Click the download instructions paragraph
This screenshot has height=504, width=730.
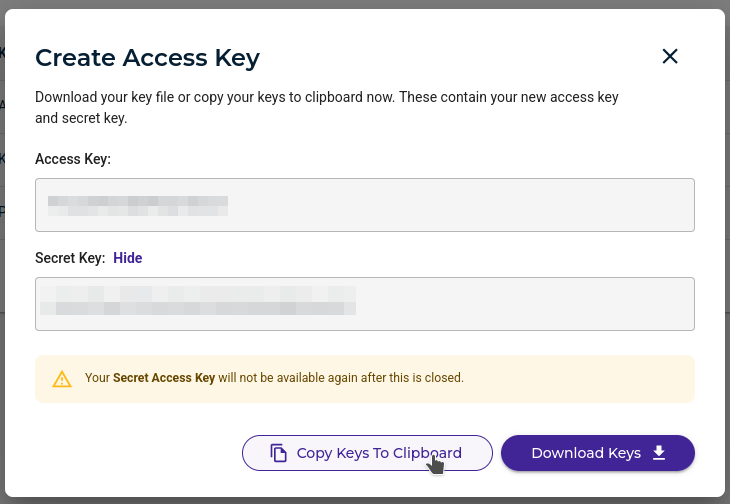326,108
